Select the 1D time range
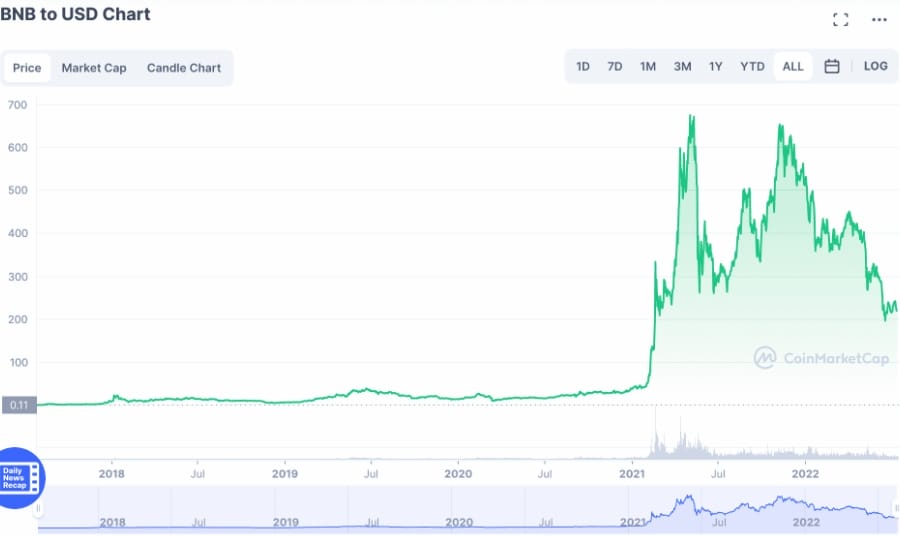This screenshot has height=536, width=900. click(x=583, y=67)
